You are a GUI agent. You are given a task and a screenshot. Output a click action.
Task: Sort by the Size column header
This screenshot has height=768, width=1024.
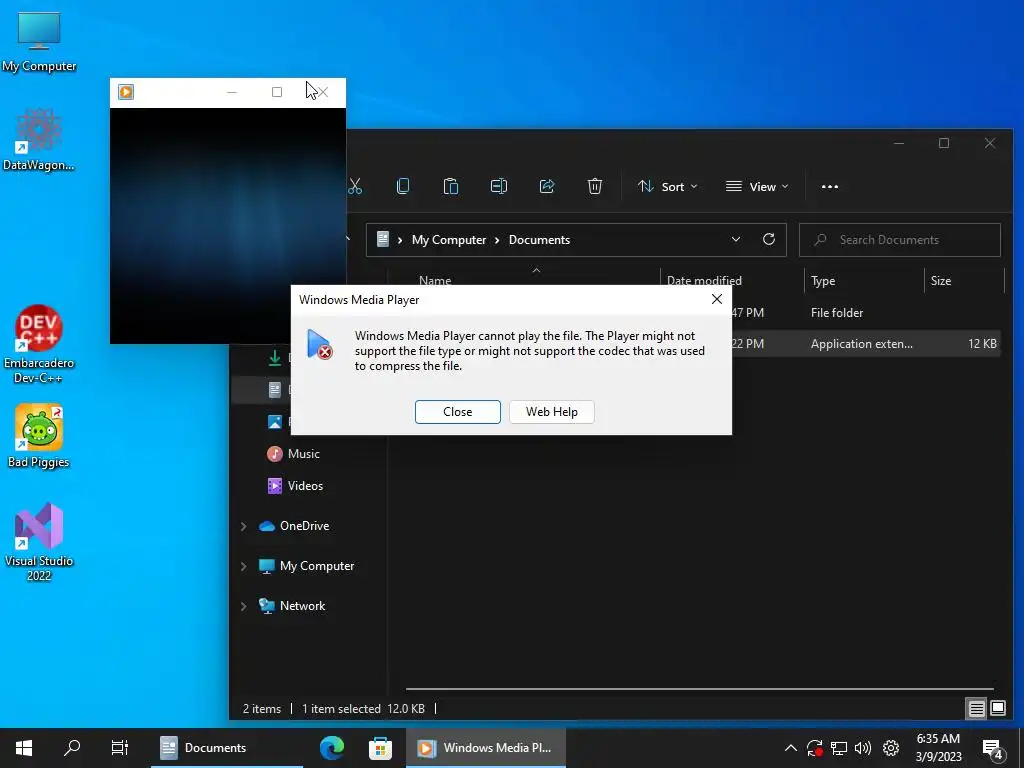click(940, 281)
